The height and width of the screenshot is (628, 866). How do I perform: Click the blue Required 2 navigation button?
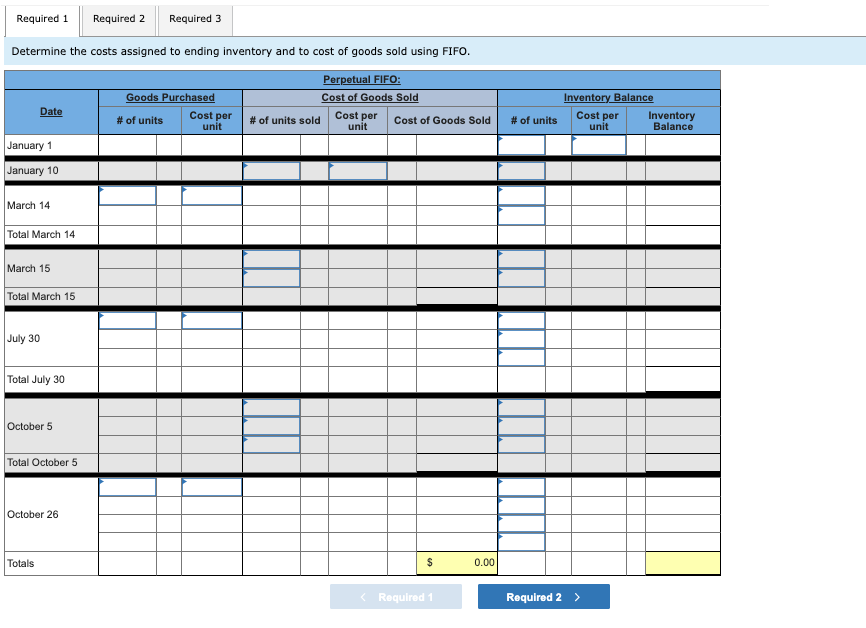pyautogui.click(x=543, y=596)
